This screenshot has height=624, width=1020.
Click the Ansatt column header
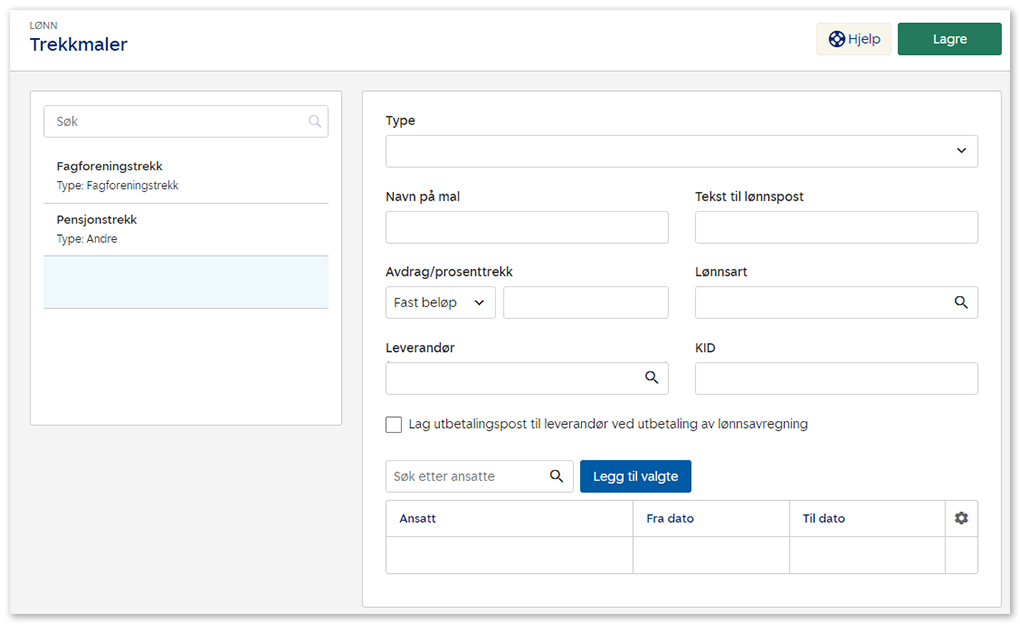[418, 518]
